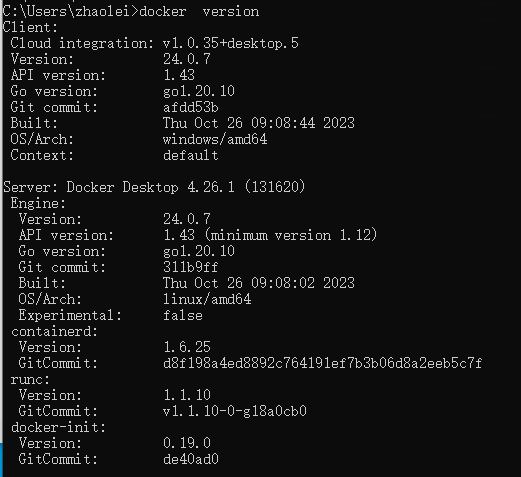Click the Client Git commit afdd53b

(191, 107)
